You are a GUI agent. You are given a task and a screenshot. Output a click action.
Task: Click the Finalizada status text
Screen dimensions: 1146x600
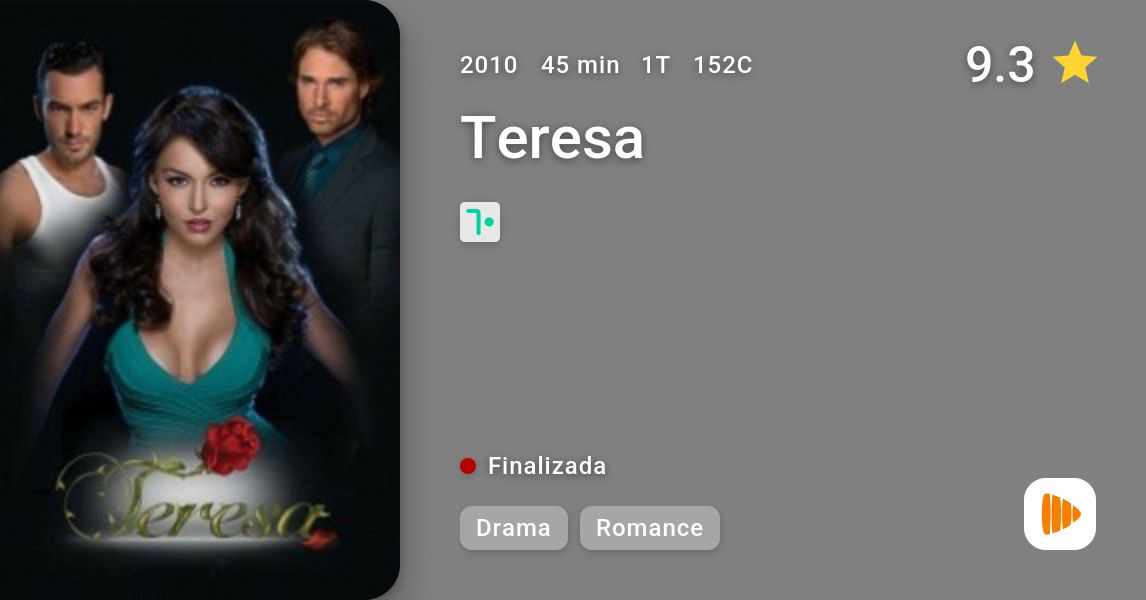coord(547,466)
